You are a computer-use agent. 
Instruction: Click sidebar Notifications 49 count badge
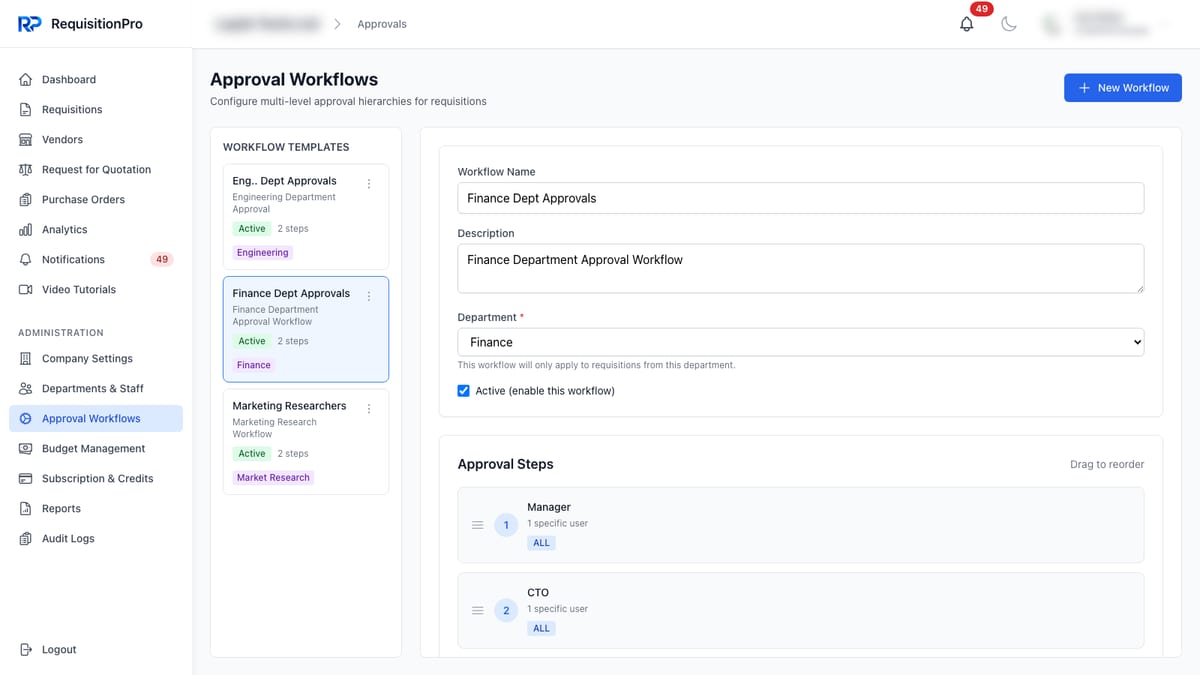coord(162,259)
